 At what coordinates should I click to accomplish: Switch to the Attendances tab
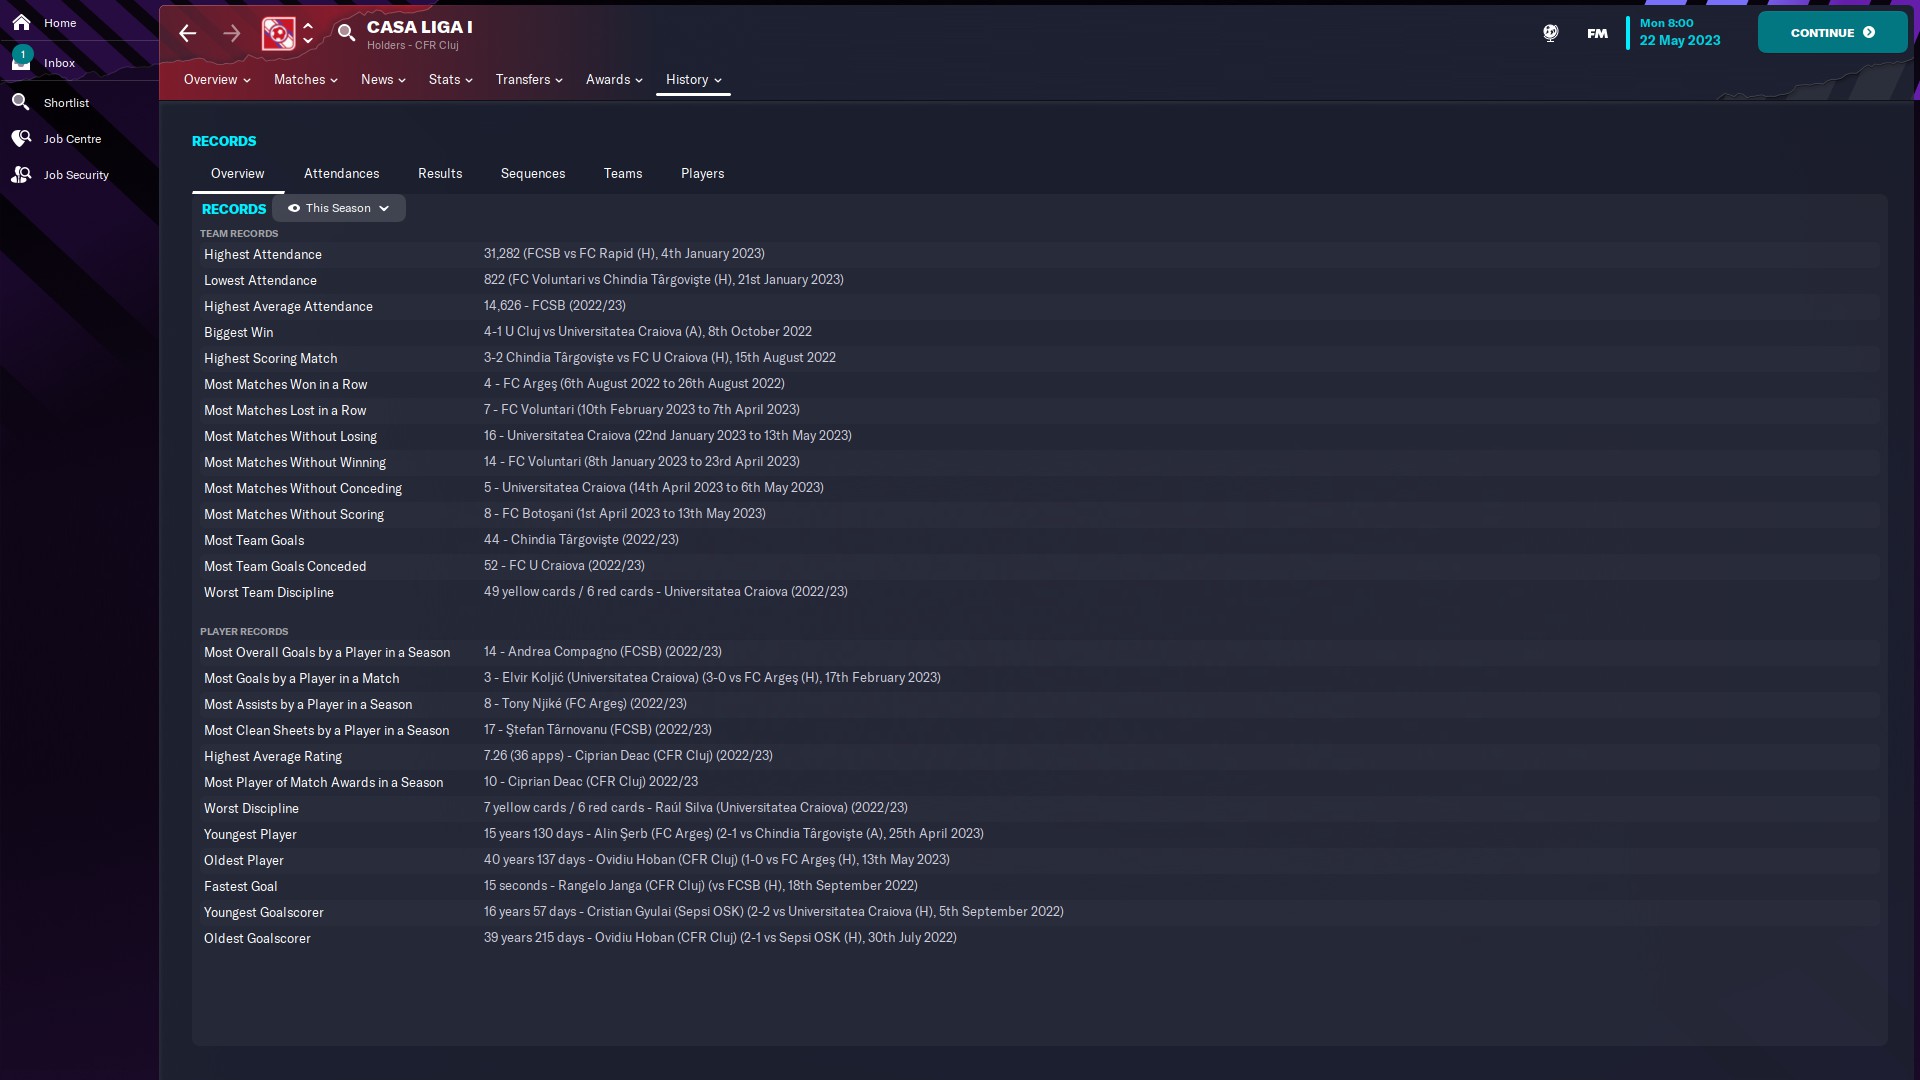341,173
